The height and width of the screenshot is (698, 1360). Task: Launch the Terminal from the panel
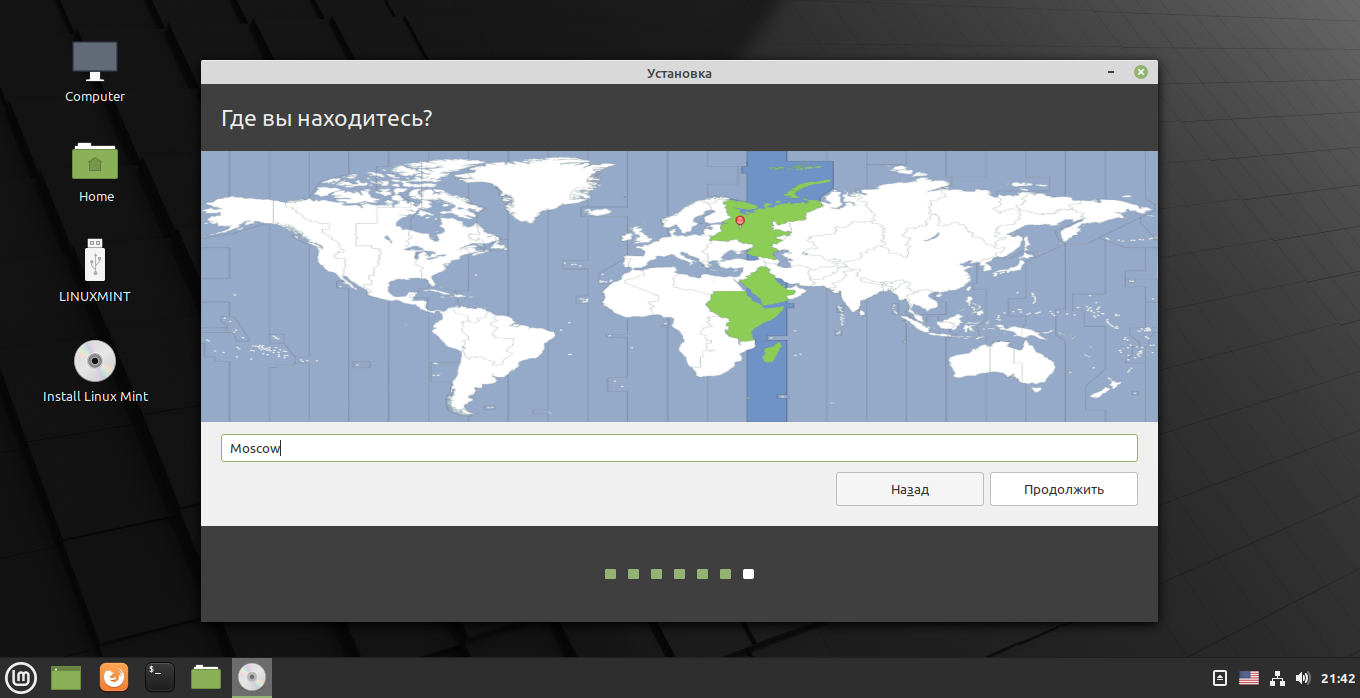(160, 677)
